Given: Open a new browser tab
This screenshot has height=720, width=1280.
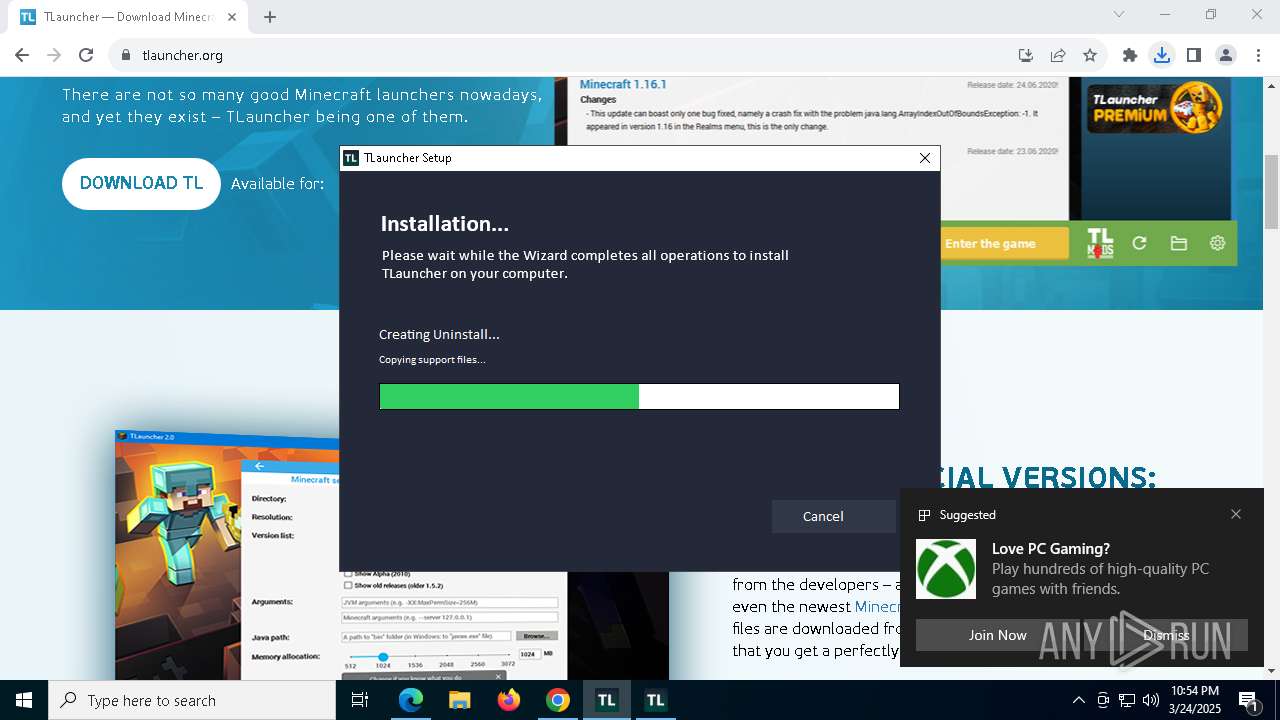Looking at the screenshot, I should click(270, 17).
